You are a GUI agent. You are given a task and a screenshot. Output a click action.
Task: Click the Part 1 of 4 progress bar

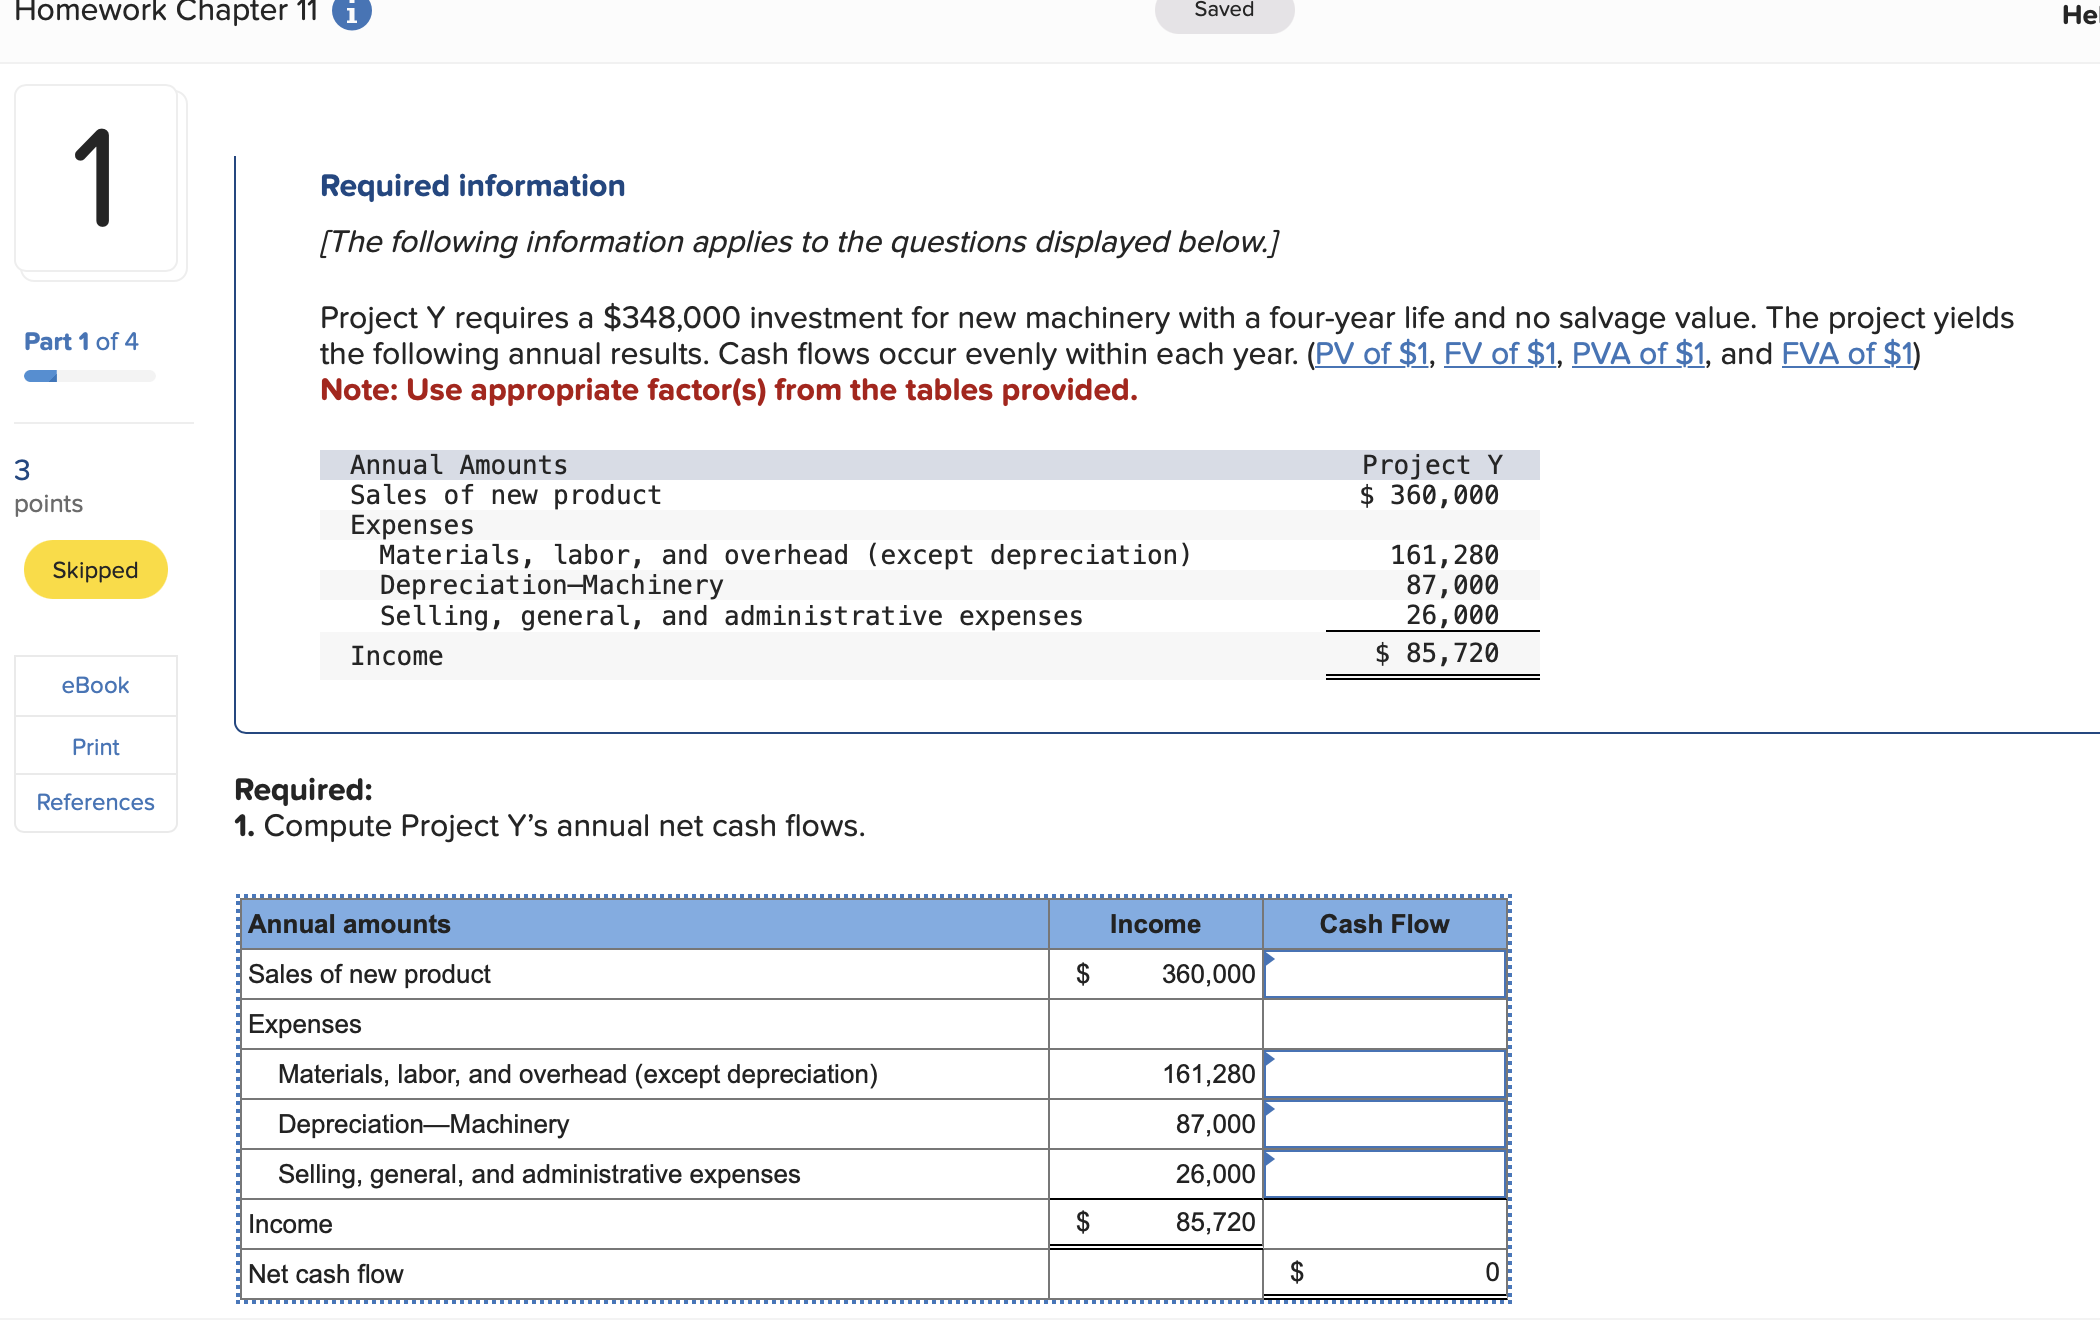click(89, 376)
